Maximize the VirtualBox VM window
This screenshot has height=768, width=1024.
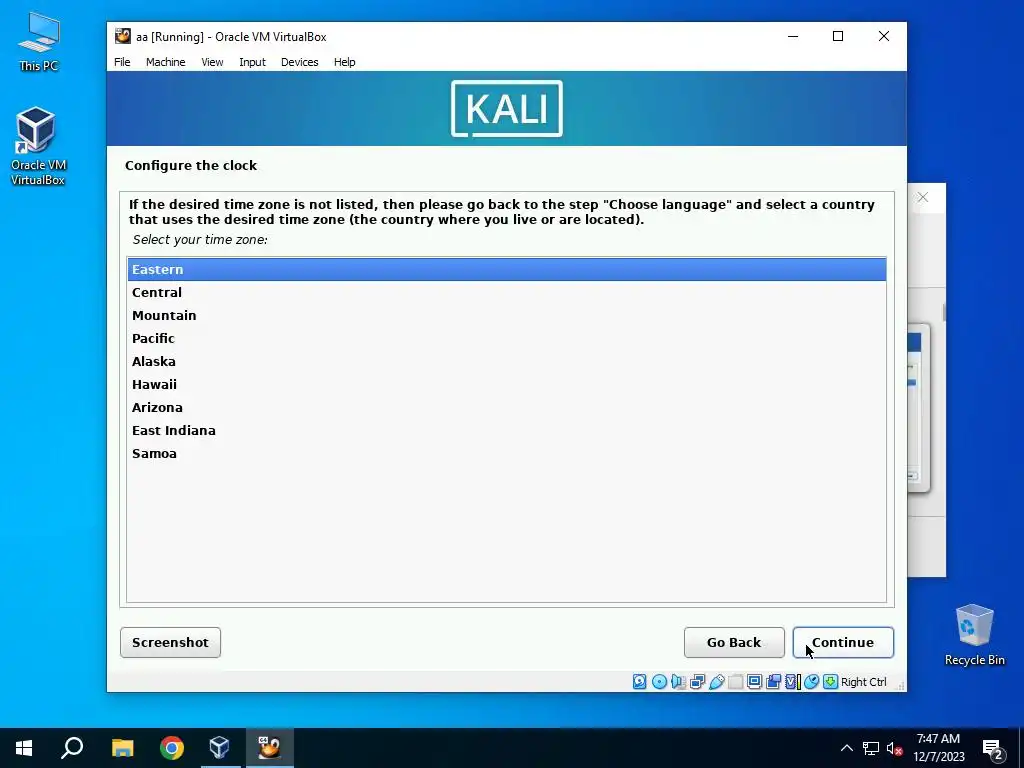point(838,37)
